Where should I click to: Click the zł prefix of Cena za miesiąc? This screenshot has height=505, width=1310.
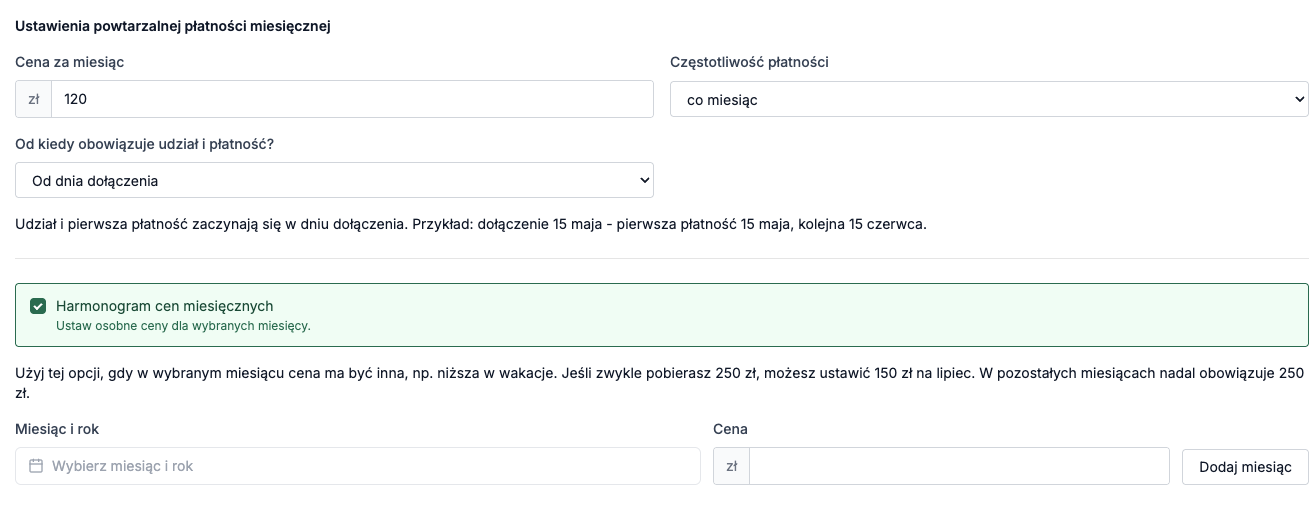(34, 99)
